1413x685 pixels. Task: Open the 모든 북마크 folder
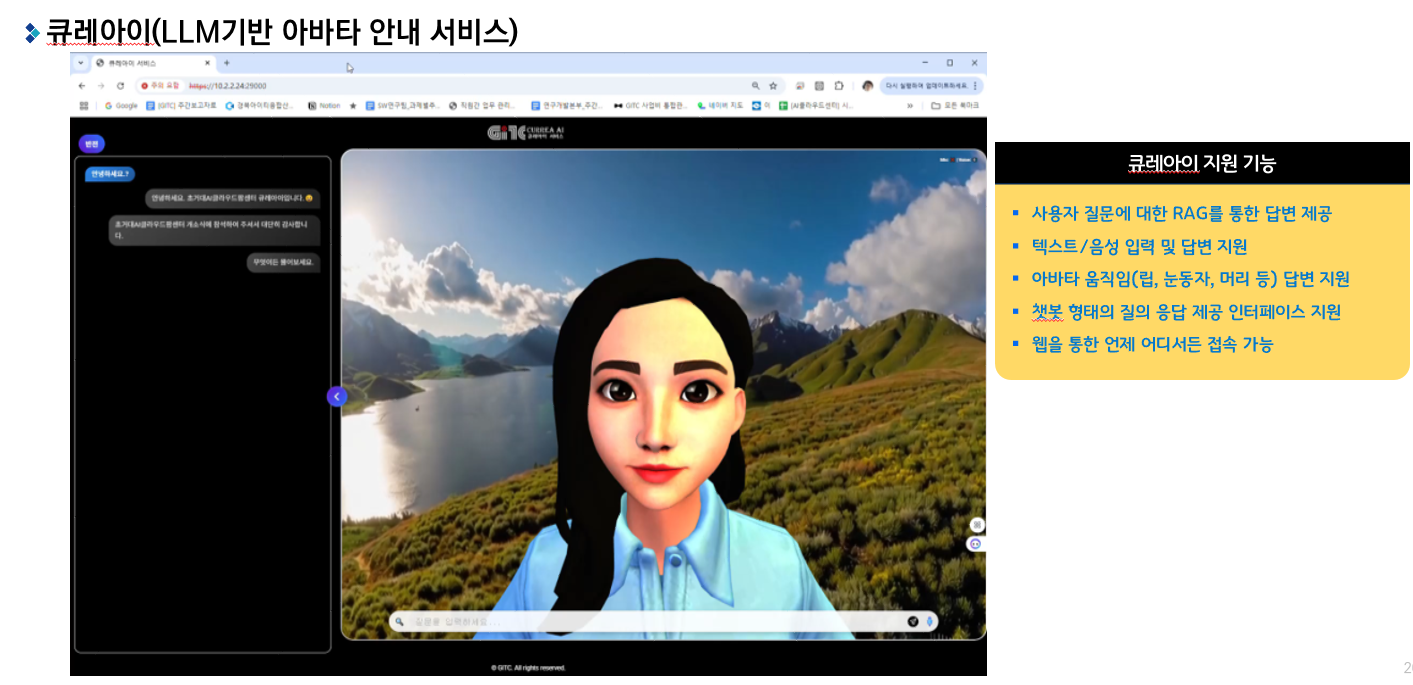955,105
